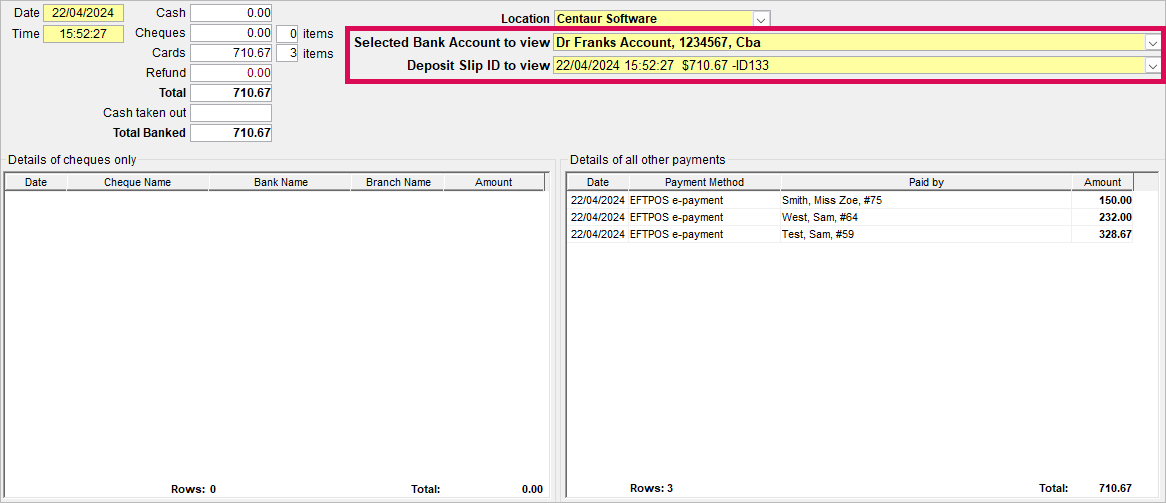Click the Details of all other payments label
The image size is (1166, 503).
point(648,159)
